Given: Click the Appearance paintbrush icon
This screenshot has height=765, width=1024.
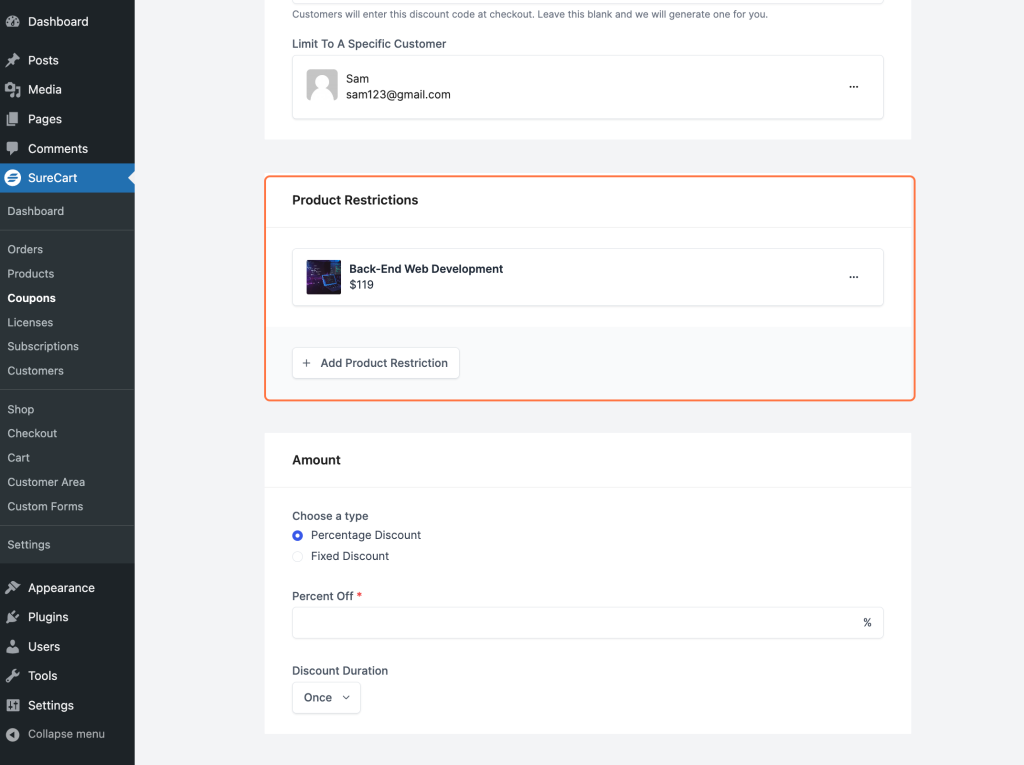Looking at the screenshot, I should [x=13, y=588].
